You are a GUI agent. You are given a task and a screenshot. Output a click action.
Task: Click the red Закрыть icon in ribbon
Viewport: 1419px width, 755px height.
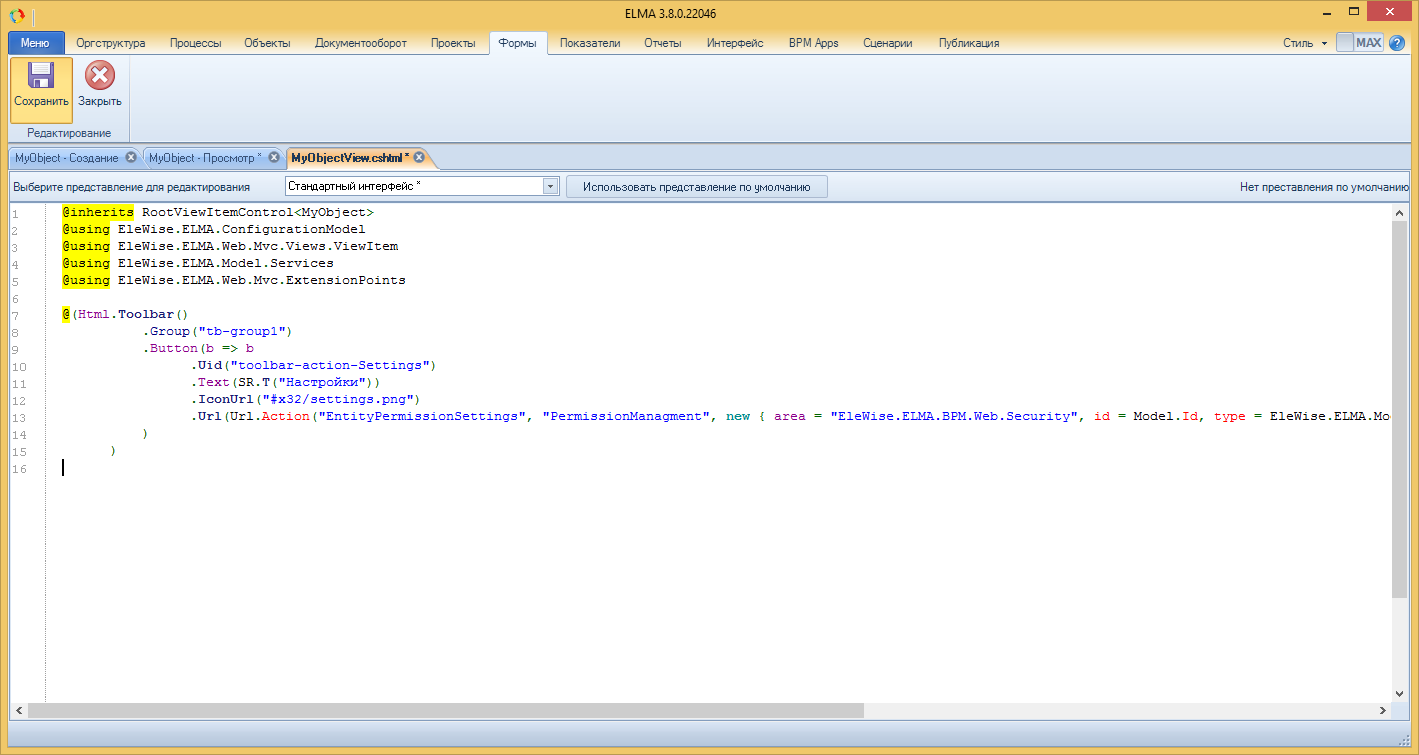(x=100, y=77)
